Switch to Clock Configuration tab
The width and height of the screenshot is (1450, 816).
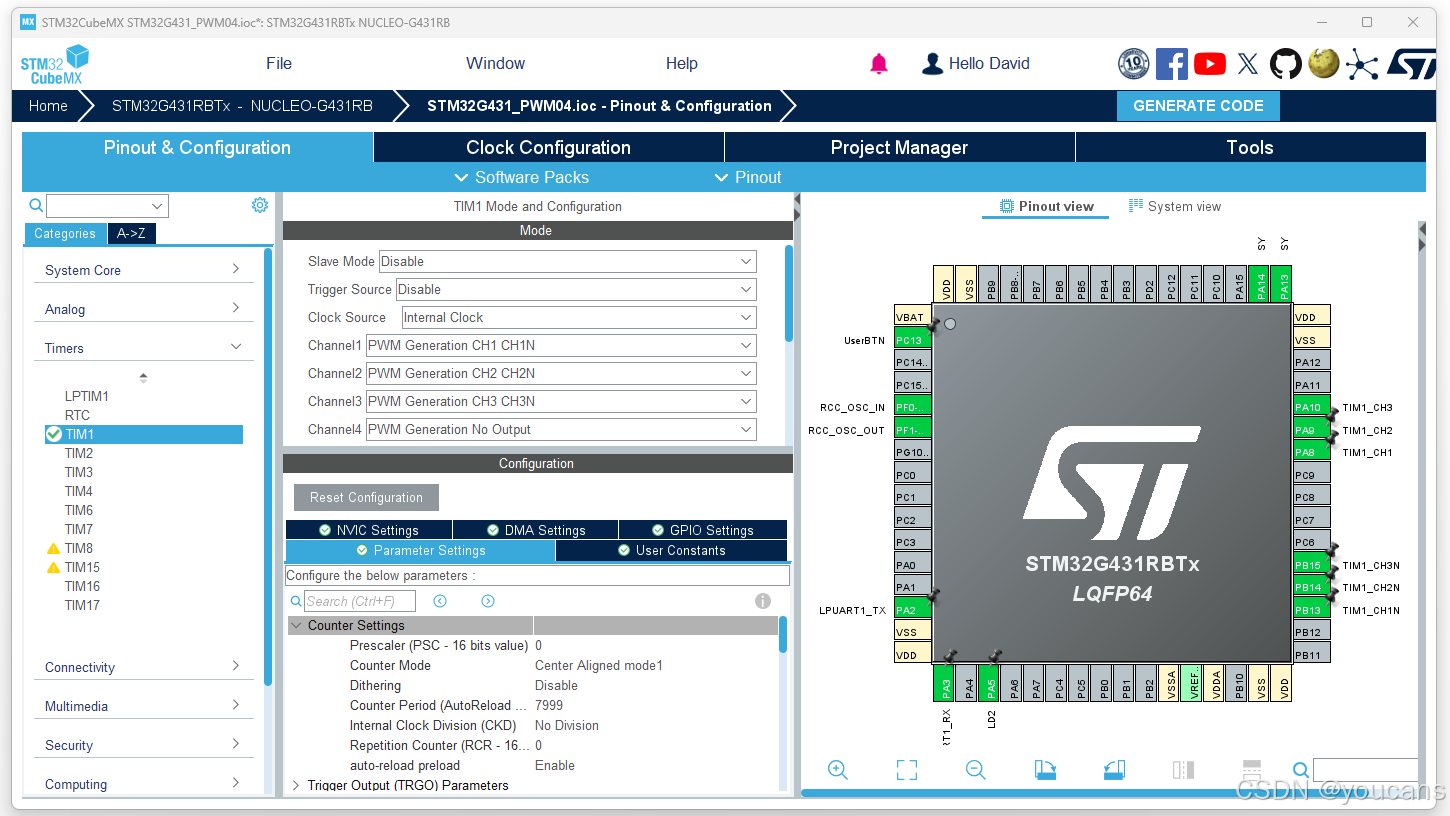(x=548, y=147)
